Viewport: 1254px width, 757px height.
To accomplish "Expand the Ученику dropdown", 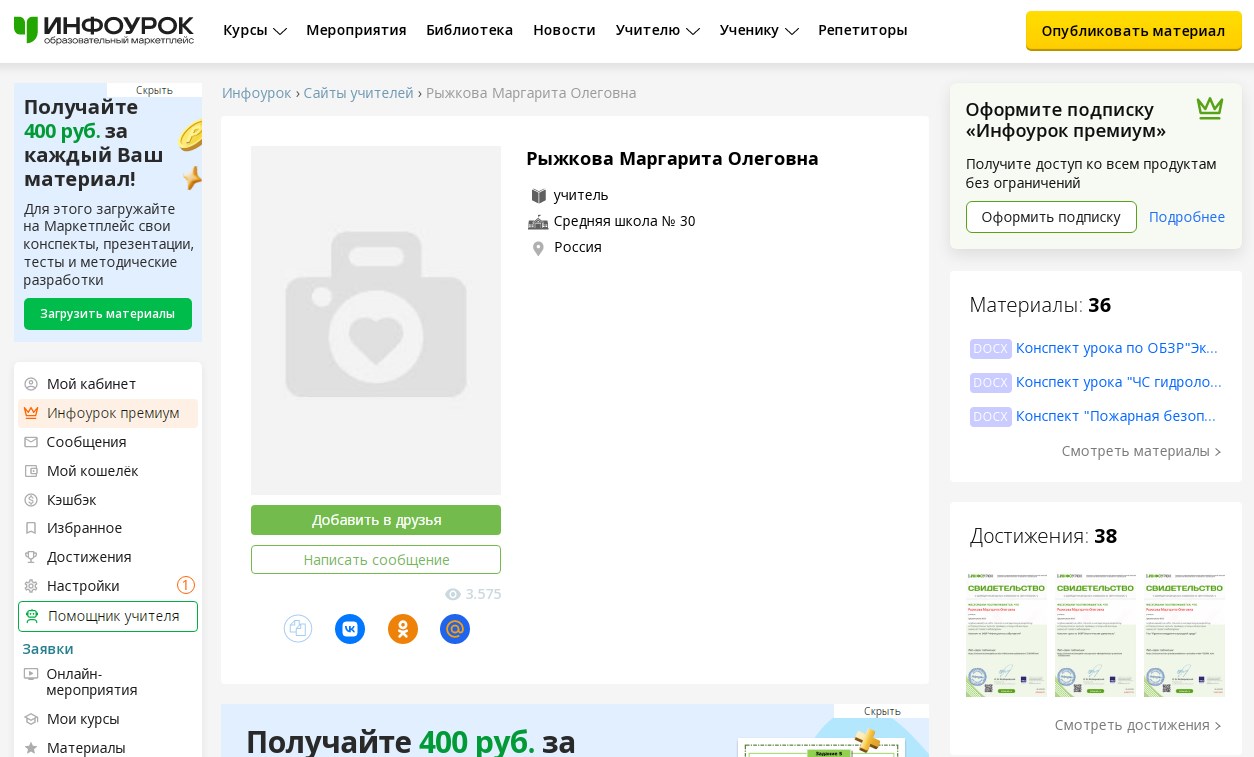I will coord(759,30).
